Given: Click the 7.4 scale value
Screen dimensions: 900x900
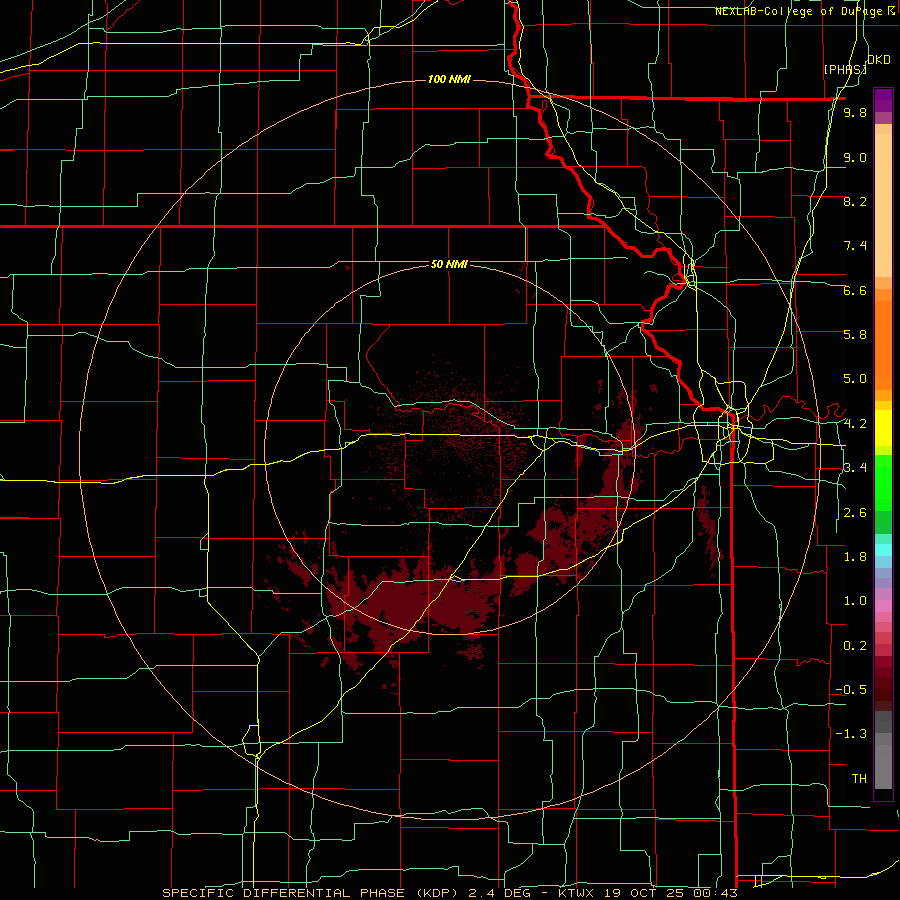Looking at the screenshot, I should coord(855,246).
